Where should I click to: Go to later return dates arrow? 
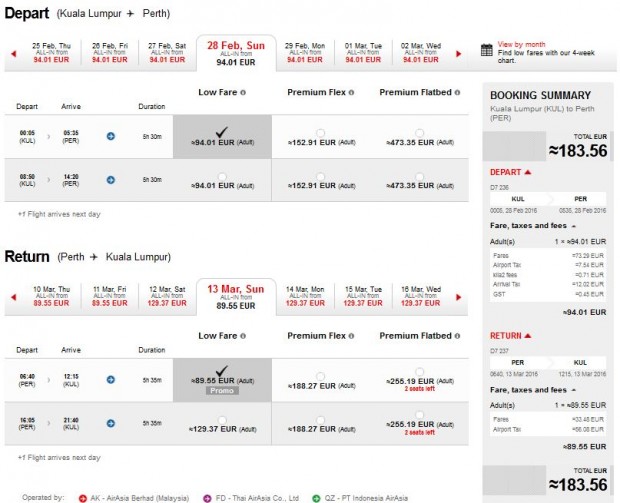459,297
